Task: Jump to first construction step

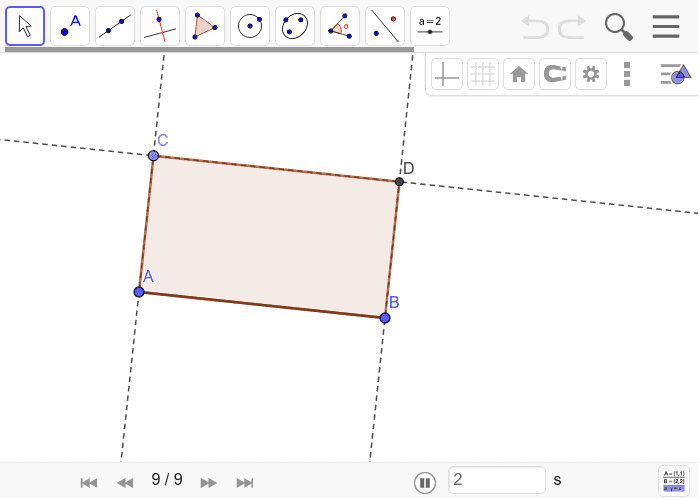Action: pyautogui.click(x=89, y=483)
